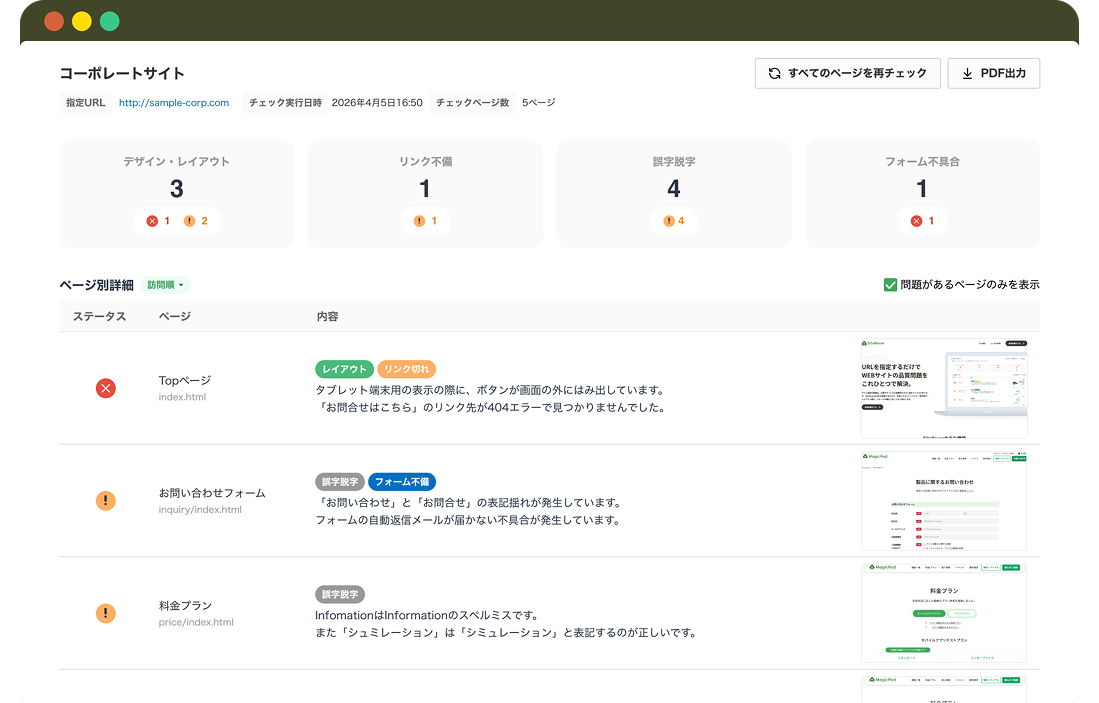Screen dimensions: 1099x703
Task: Uncheck 問題があるページのみを表示
Action: click(x=890, y=284)
